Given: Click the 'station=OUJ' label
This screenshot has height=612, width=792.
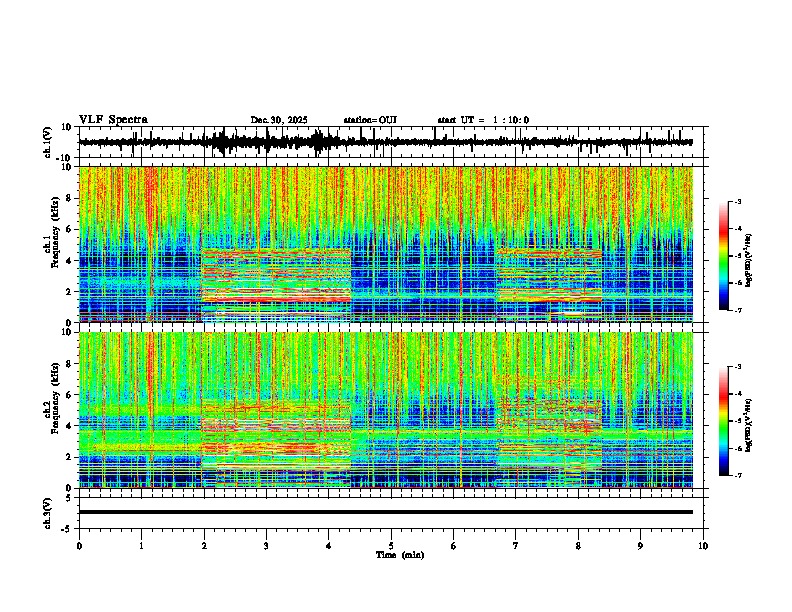Looking at the screenshot, I should point(370,120).
